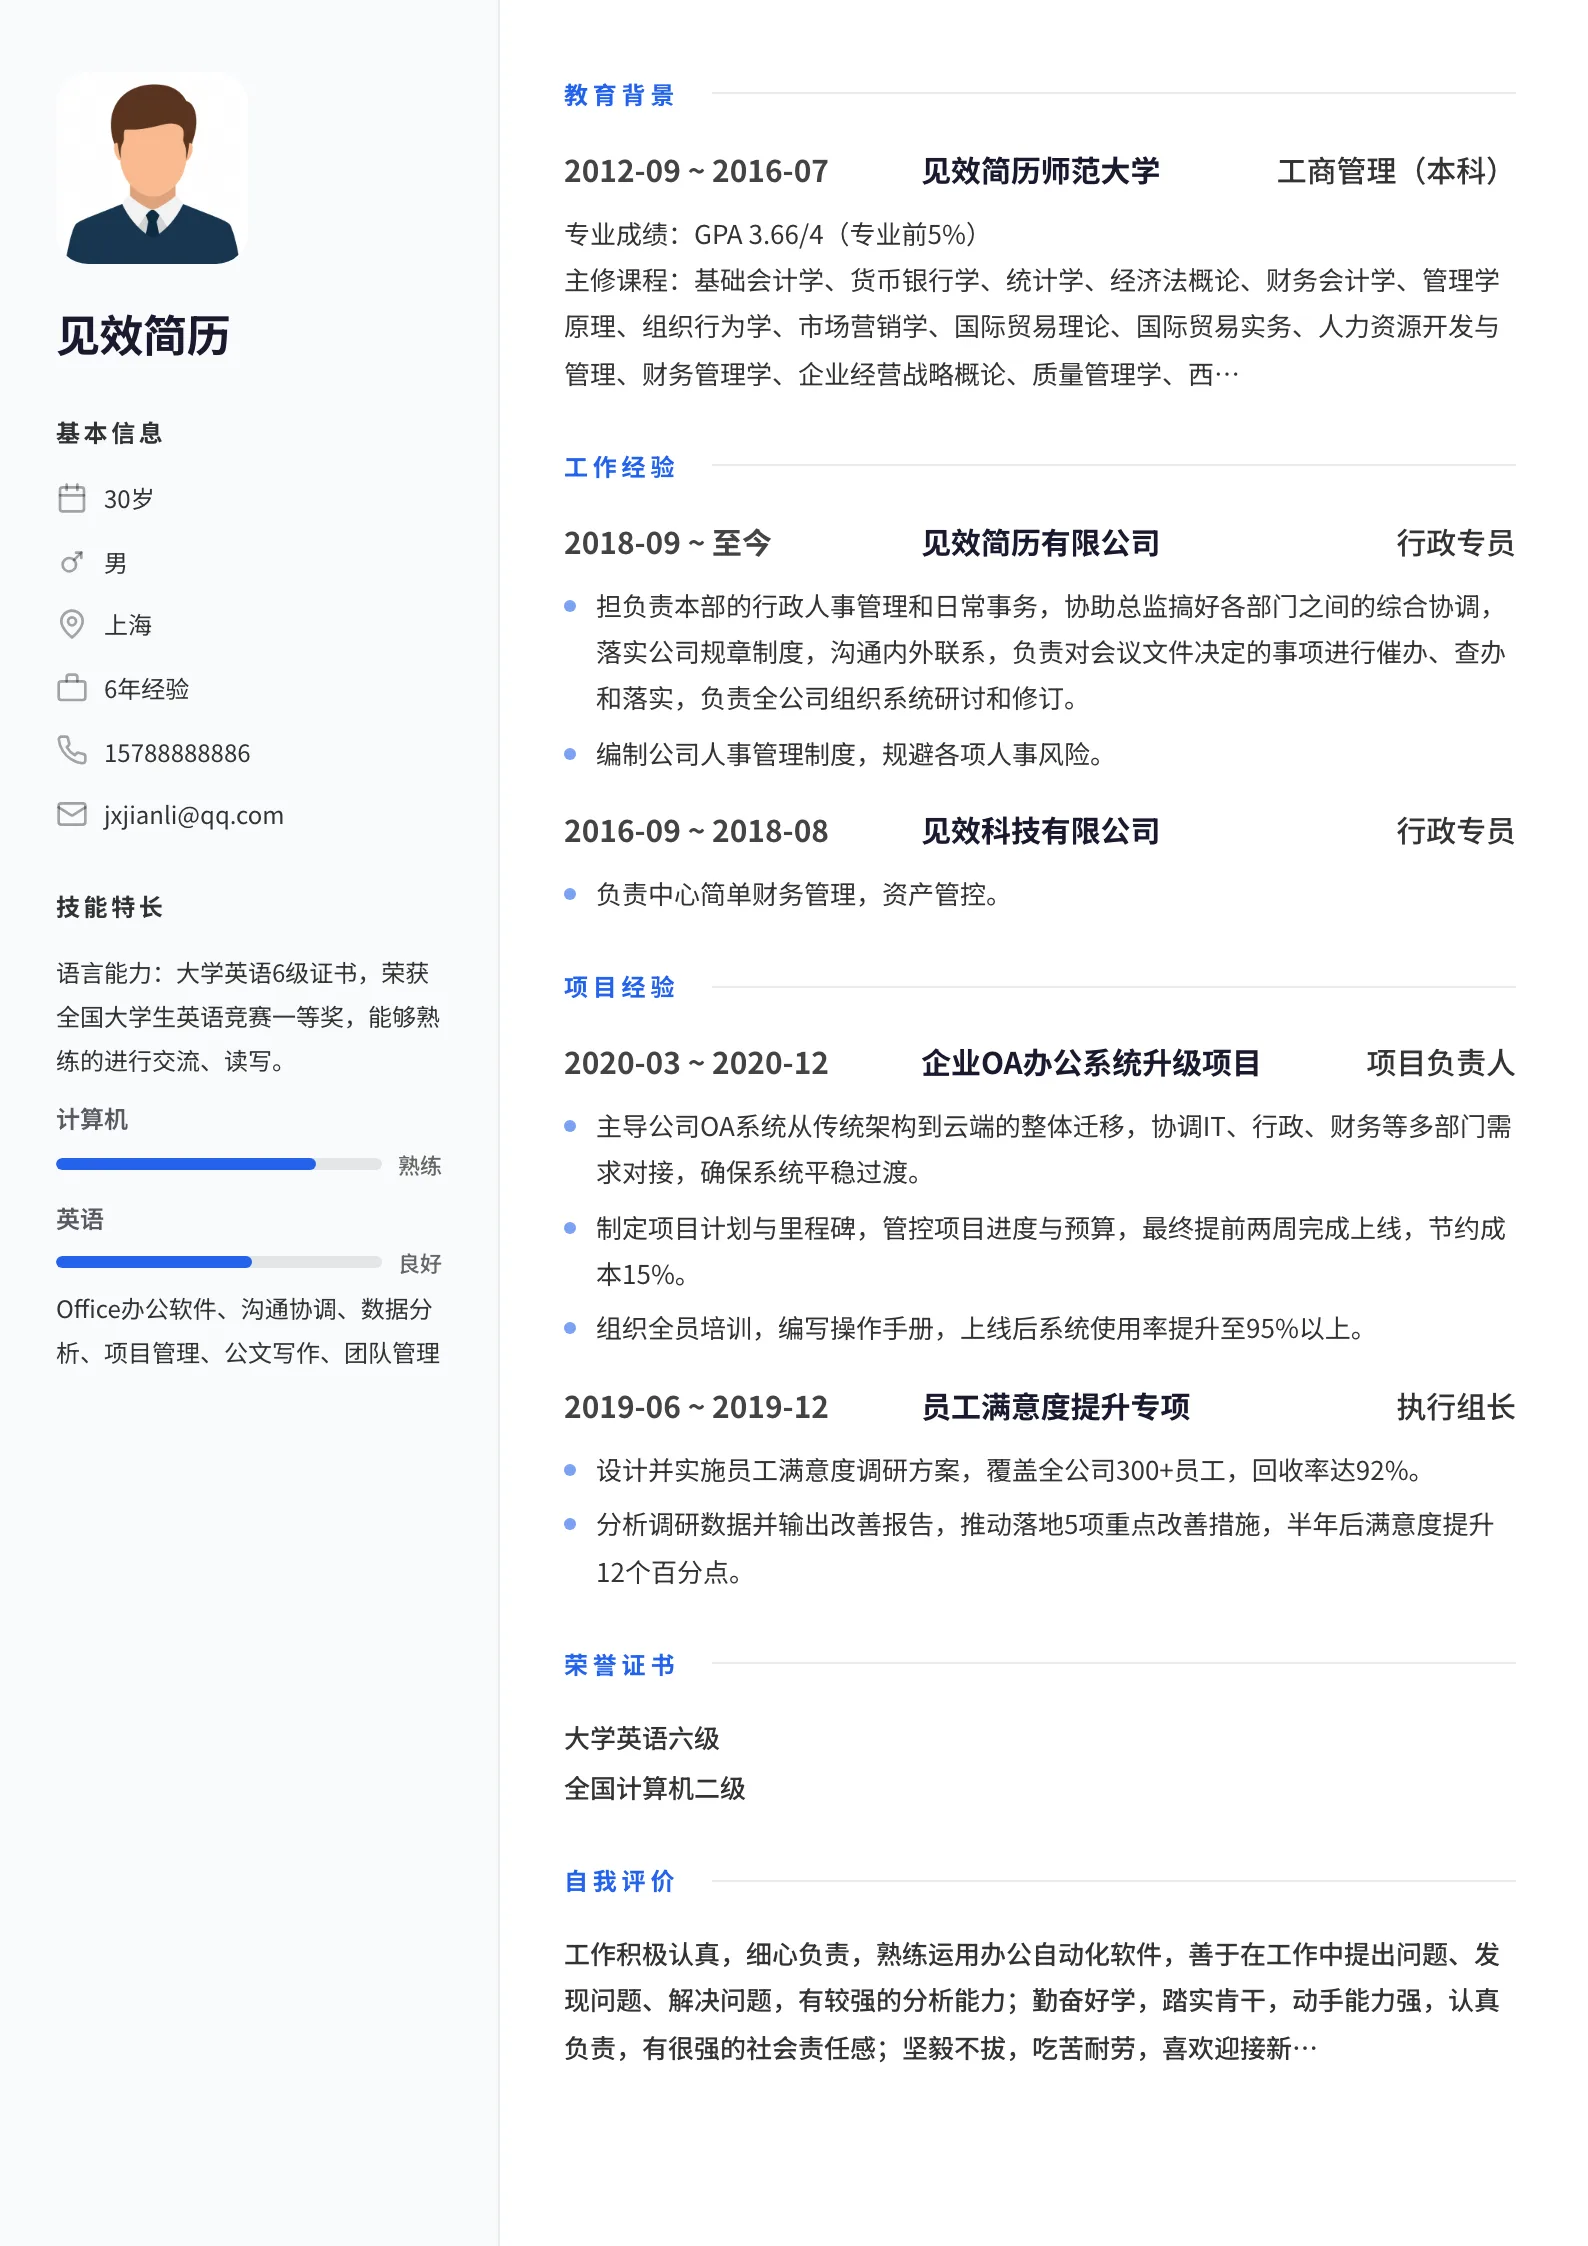This screenshot has width=1588, height=2246.
Task: Click the company 见效科技有限公司
Action: point(1040,831)
